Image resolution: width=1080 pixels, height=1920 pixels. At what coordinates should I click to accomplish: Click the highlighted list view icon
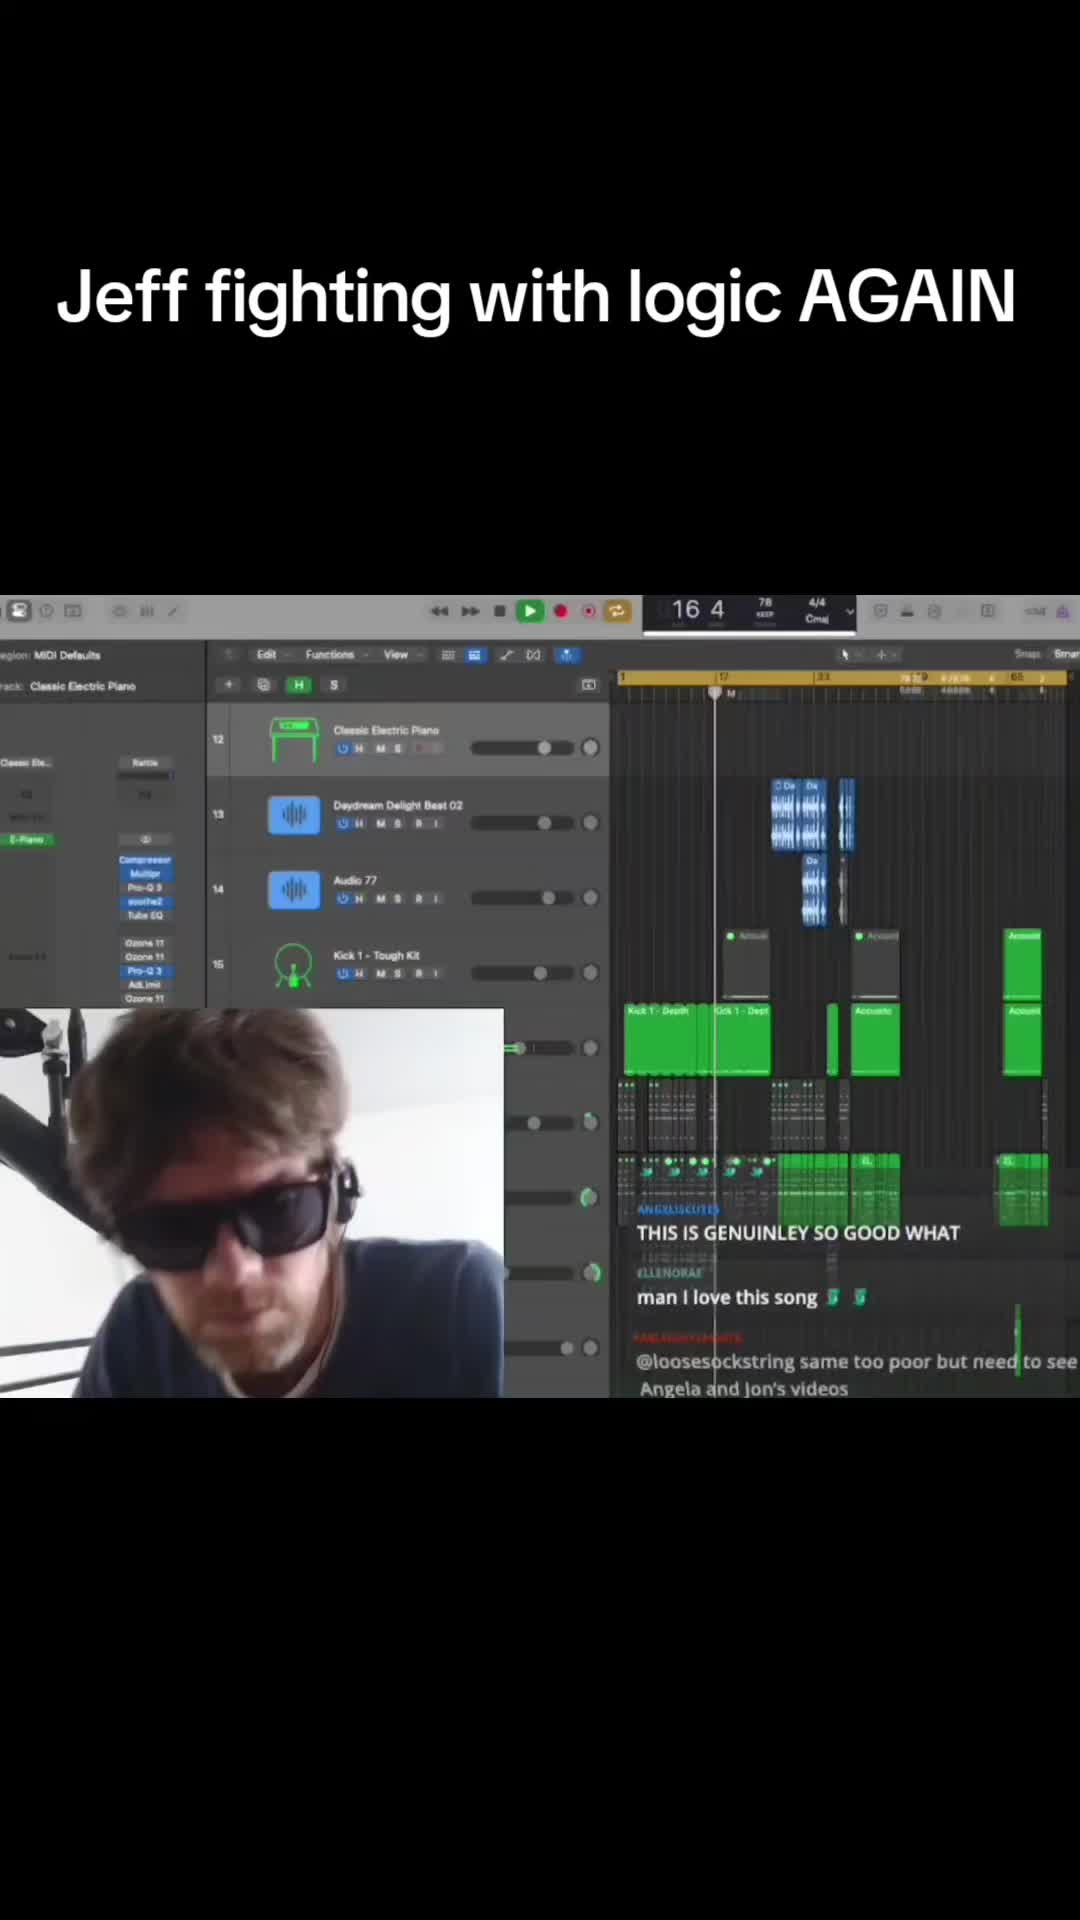[x=474, y=655]
